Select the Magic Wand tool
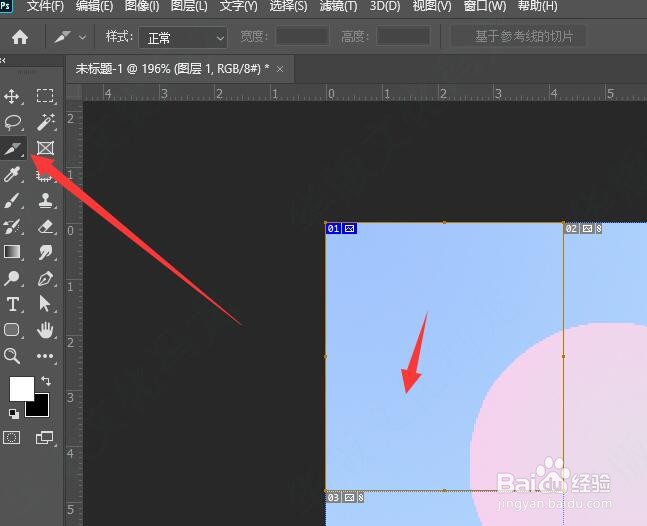 tap(45, 122)
